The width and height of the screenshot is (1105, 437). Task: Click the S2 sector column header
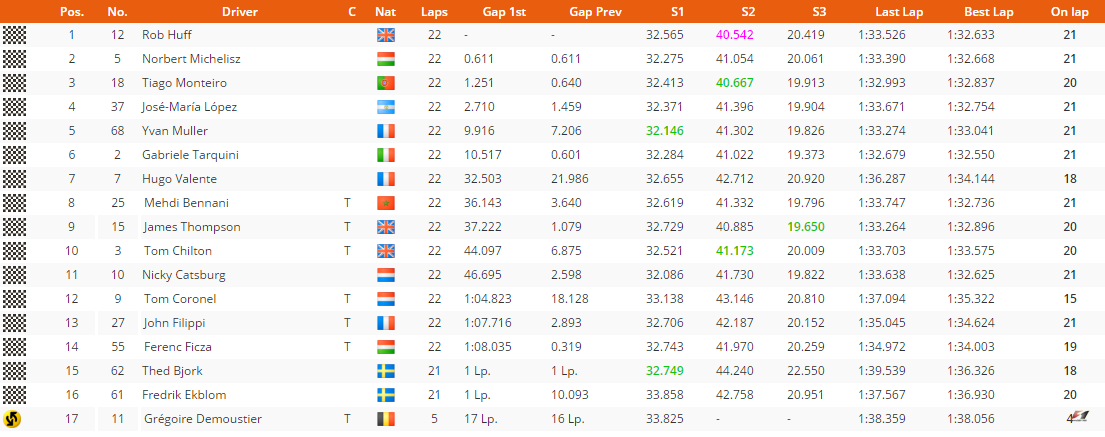point(748,13)
